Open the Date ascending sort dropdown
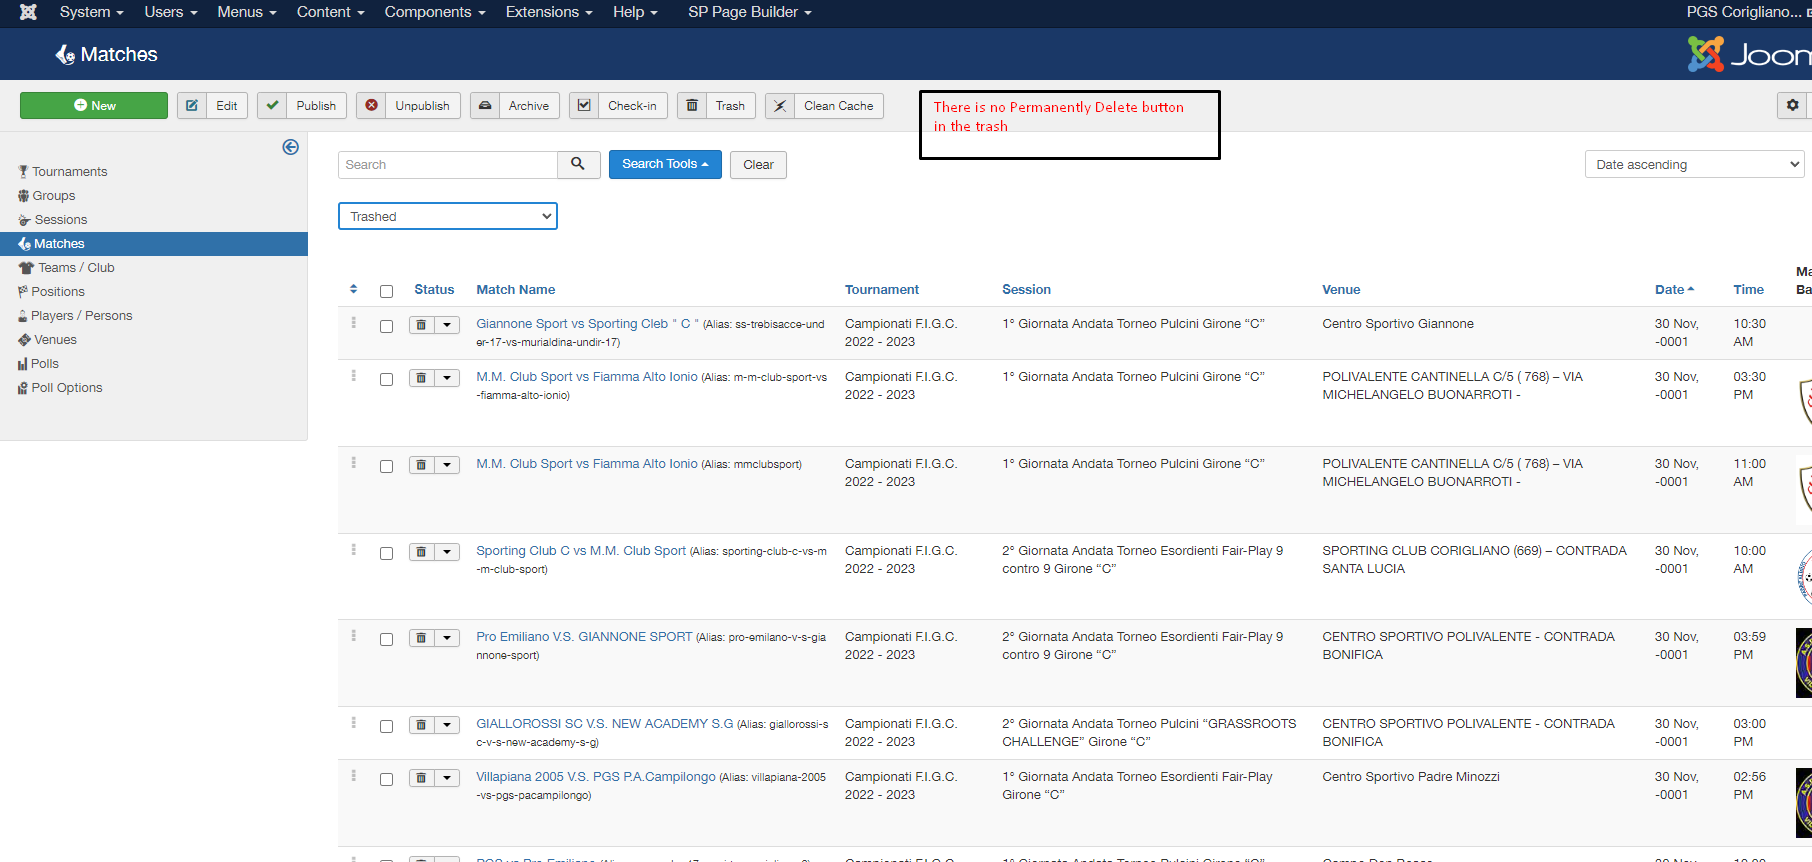The width and height of the screenshot is (1812, 862). pos(1694,164)
